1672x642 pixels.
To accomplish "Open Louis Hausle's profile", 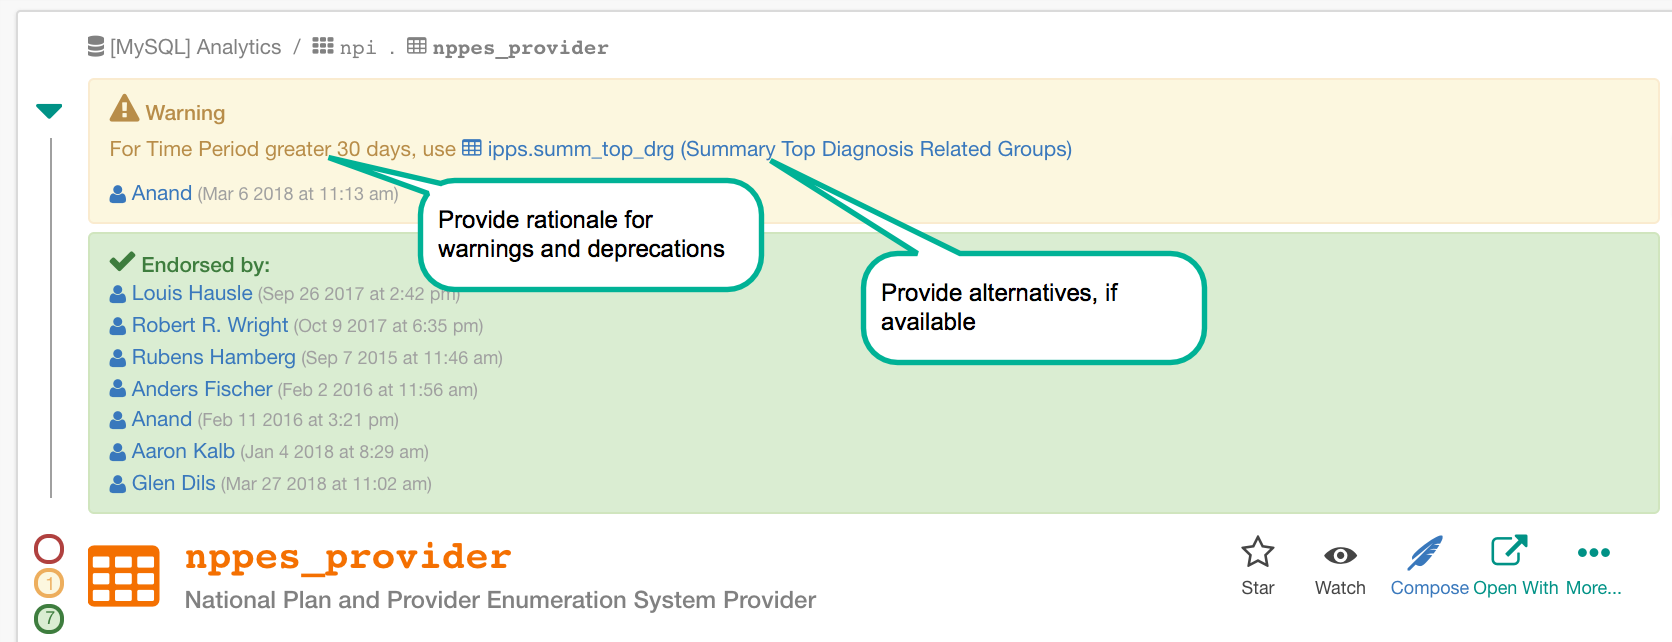I will pyautogui.click(x=192, y=293).
